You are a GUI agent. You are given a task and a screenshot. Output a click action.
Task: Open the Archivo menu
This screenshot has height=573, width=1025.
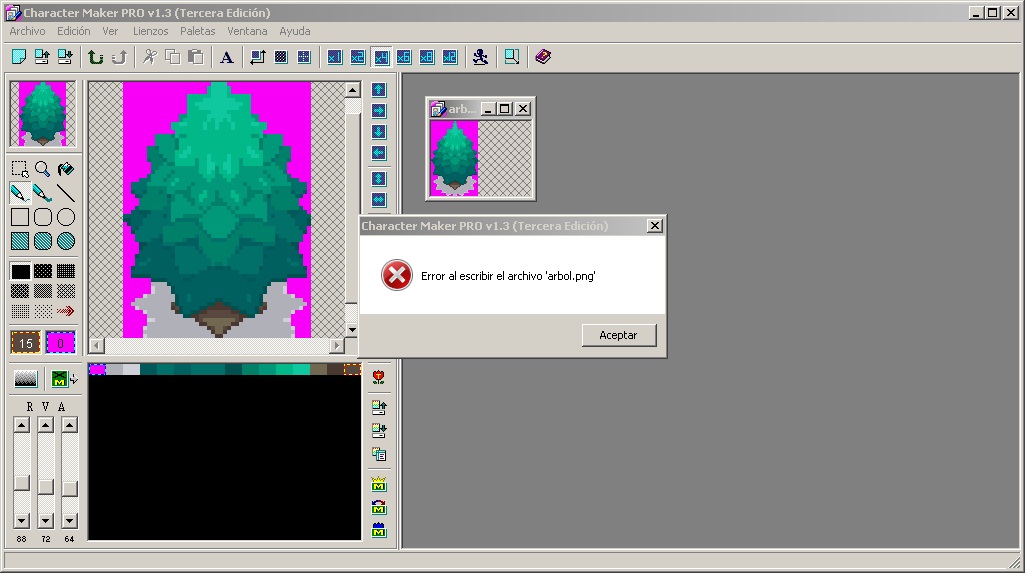tap(27, 31)
